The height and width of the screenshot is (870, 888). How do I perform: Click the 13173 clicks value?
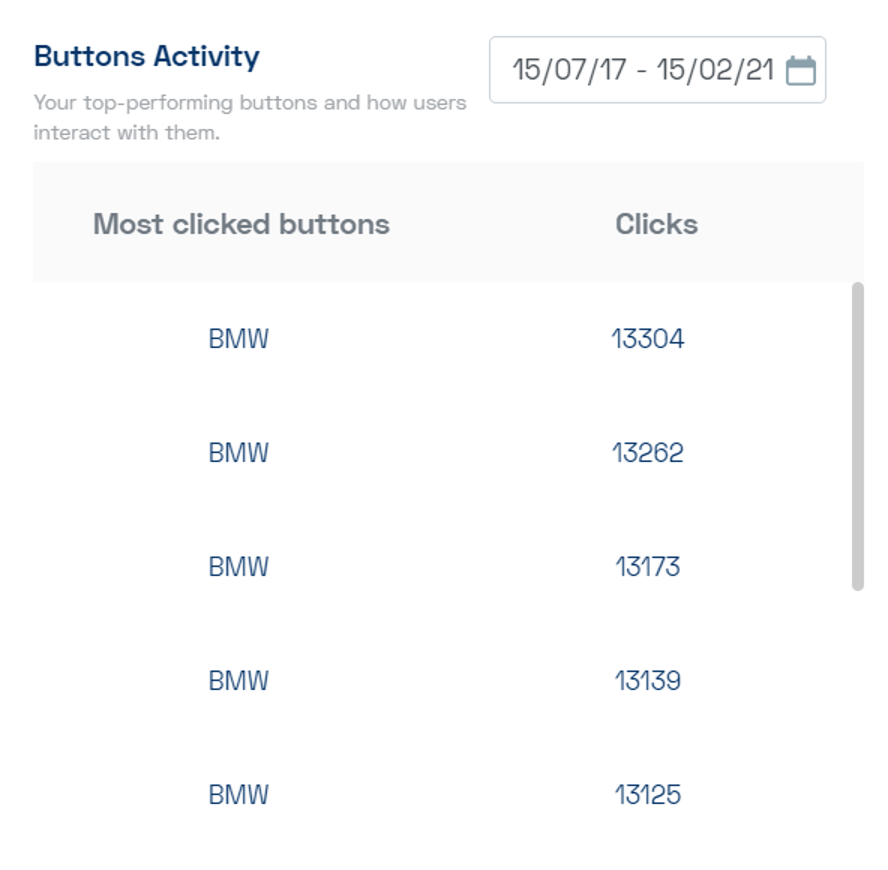click(648, 566)
